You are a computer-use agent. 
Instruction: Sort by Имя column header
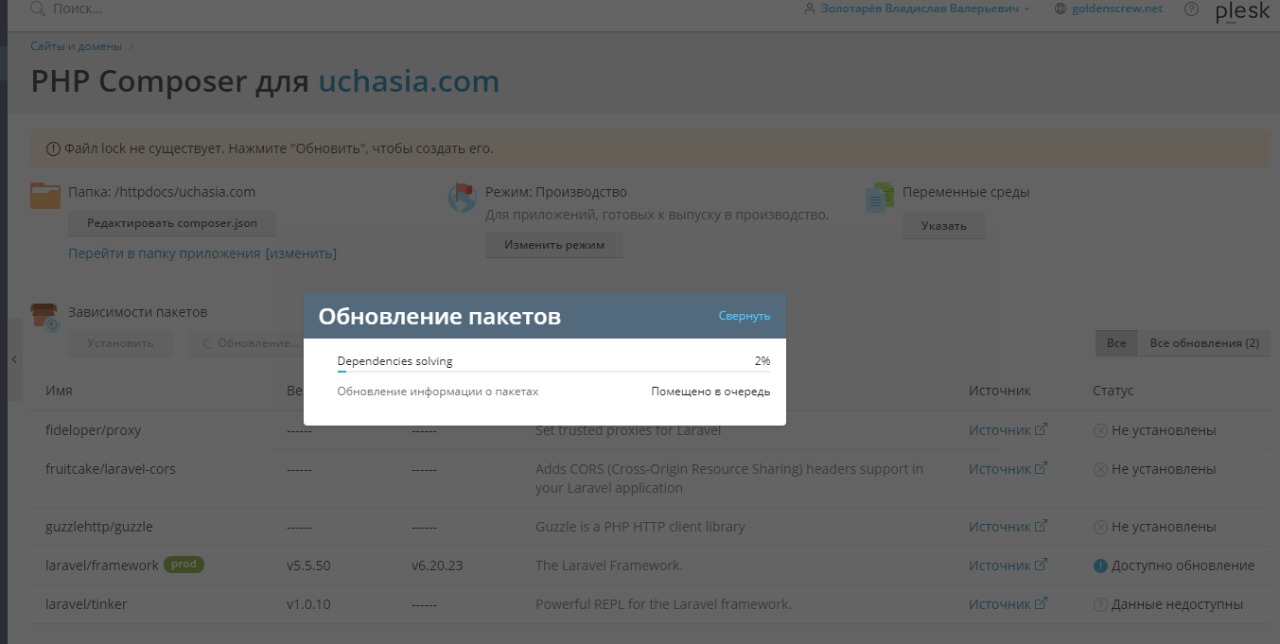[59, 391]
